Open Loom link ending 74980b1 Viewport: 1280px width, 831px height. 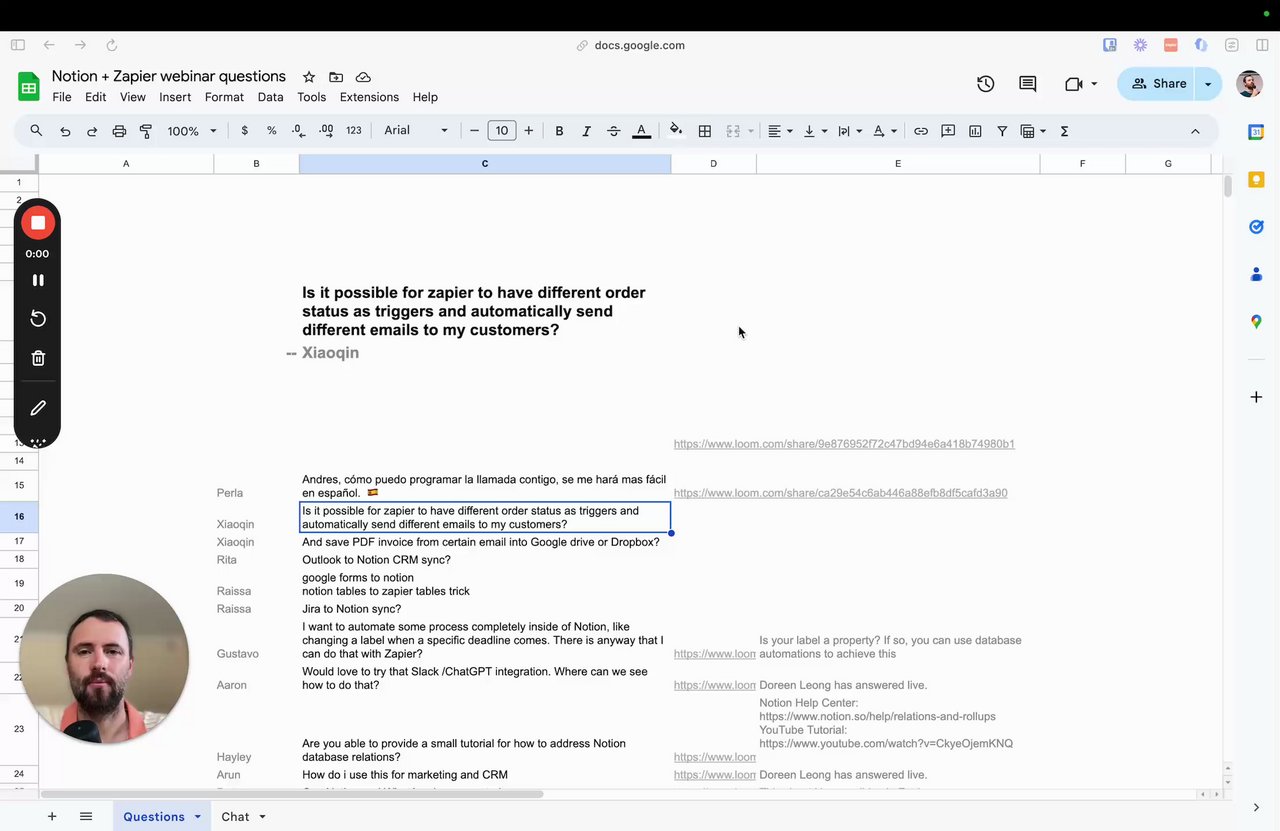(x=844, y=444)
